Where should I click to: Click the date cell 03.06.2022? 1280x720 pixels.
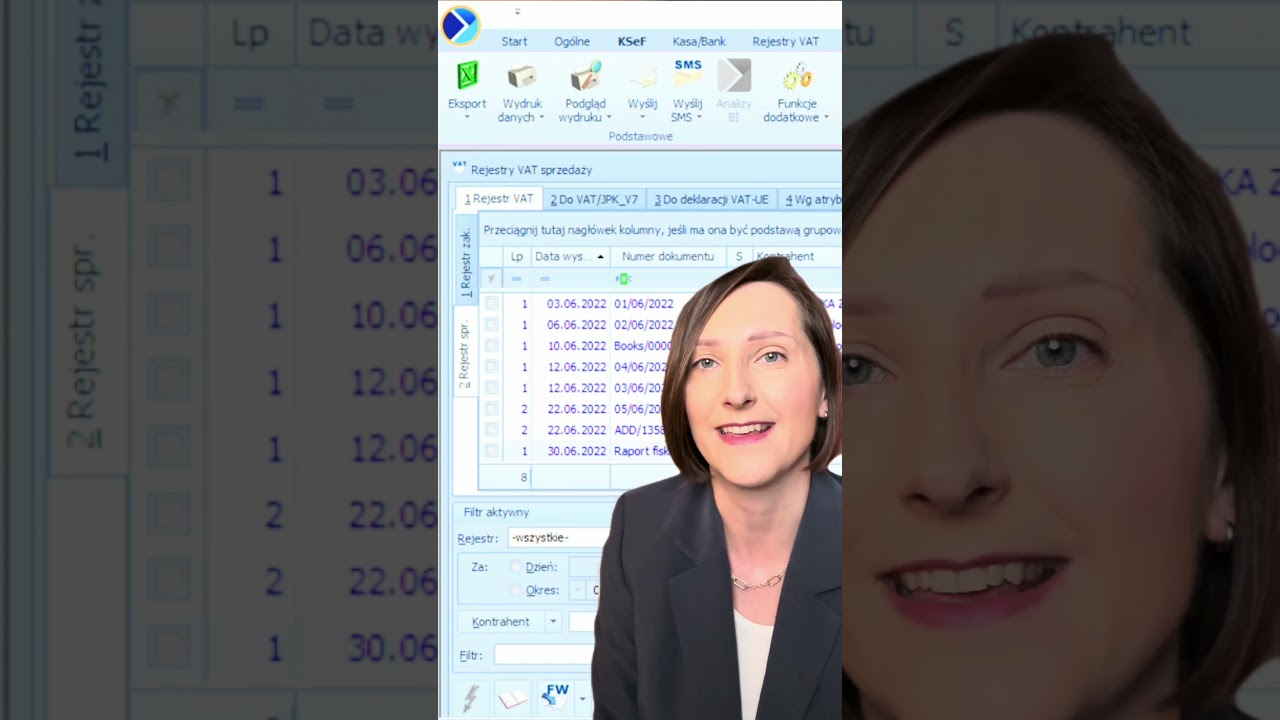tap(570, 303)
